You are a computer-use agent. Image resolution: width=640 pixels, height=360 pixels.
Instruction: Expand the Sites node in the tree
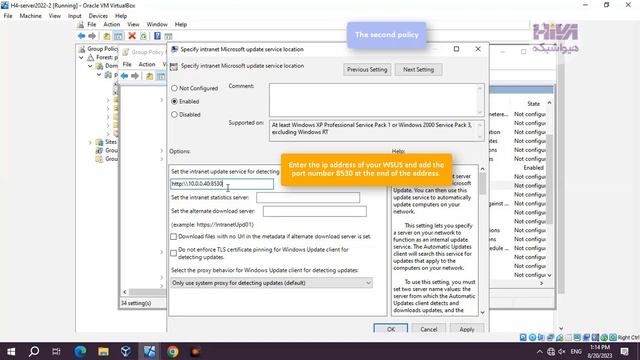pyautogui.click(x=90, y=142)
